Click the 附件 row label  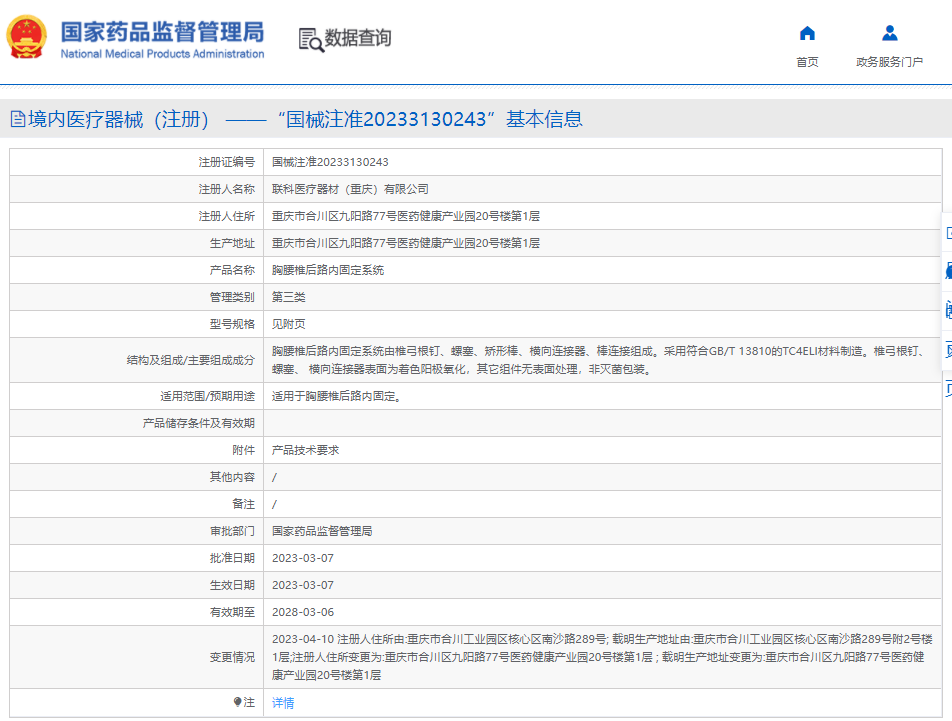pos(243,450)
